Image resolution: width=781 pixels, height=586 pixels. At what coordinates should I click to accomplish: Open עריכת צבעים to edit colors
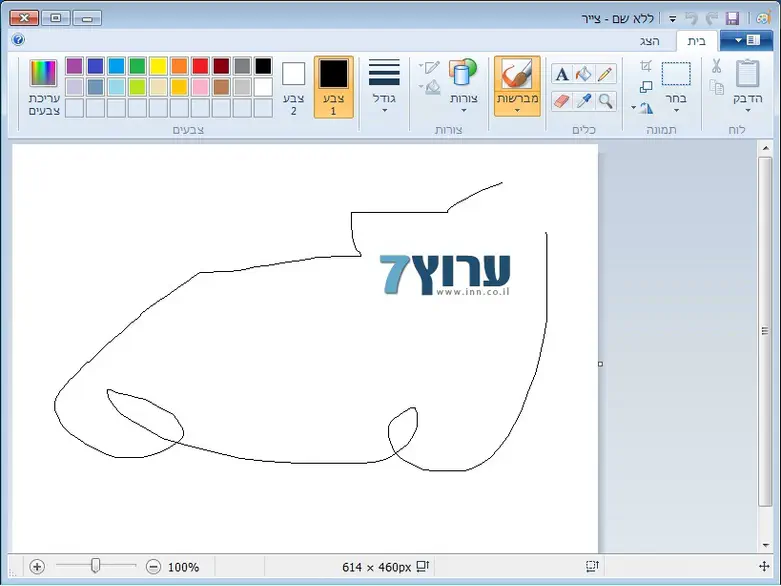pyautogui.click(x=44, y=87)
